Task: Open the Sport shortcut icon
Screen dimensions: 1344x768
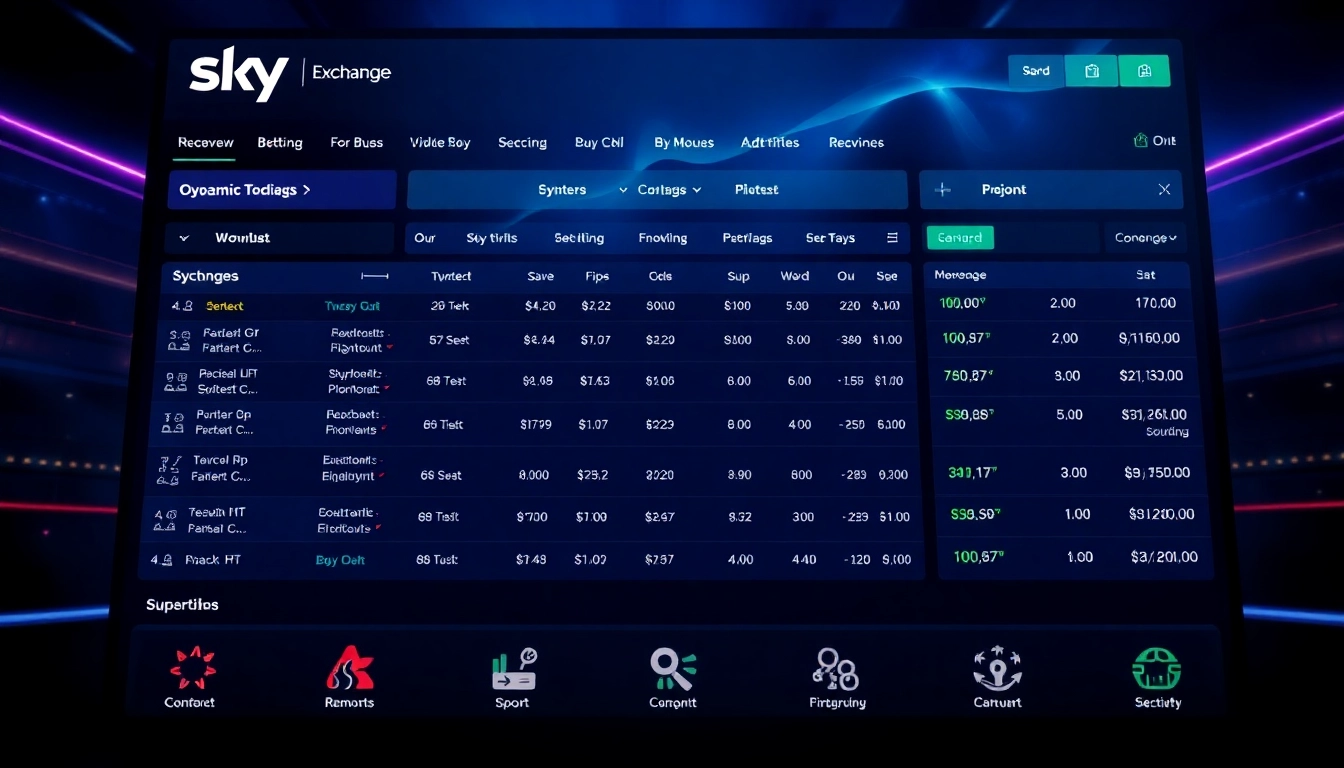Action: pyautogui.click(x=513, y=669)
